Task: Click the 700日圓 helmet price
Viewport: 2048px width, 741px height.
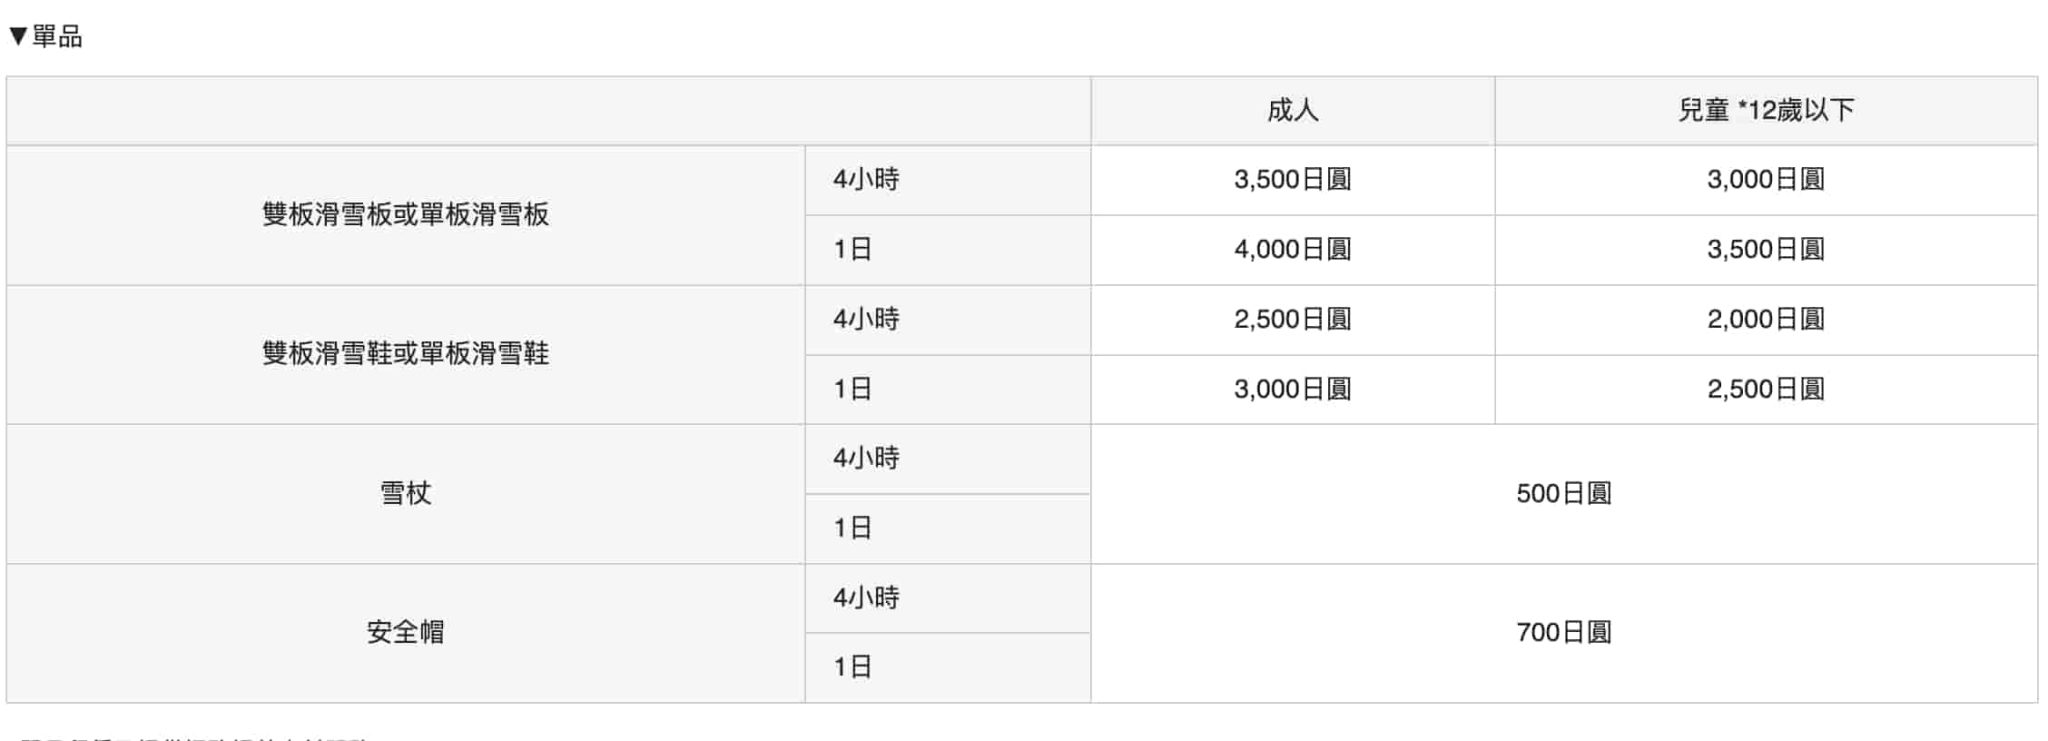Action: point(1563,633)
